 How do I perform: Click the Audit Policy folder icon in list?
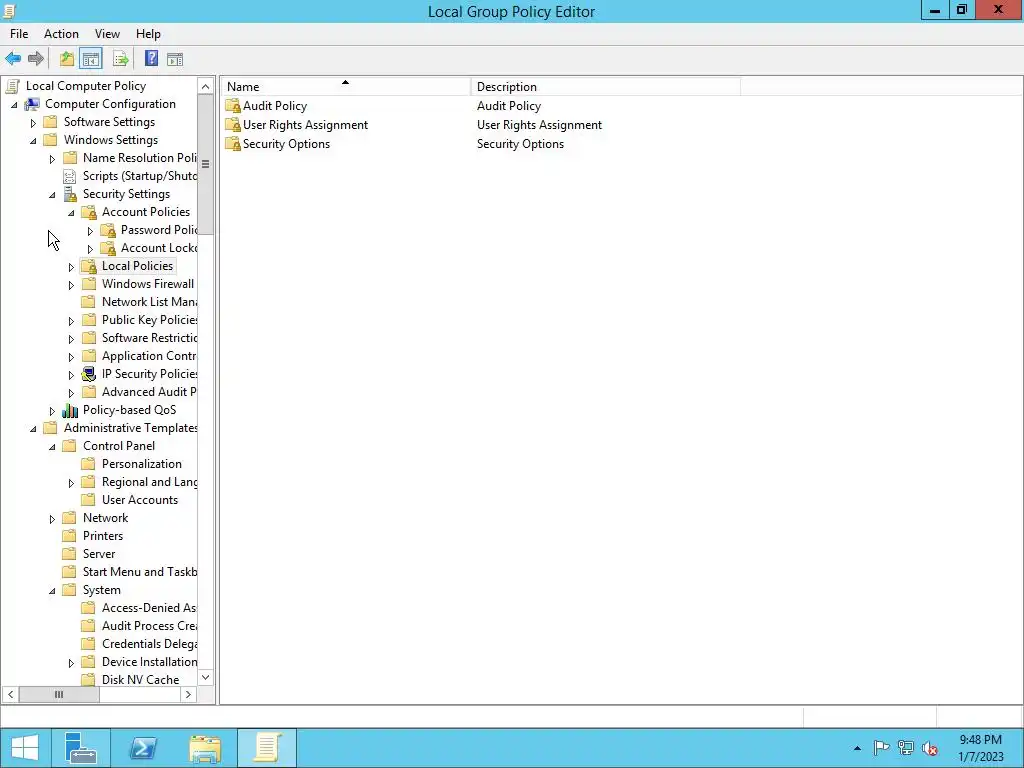click(x=232, y=106)
